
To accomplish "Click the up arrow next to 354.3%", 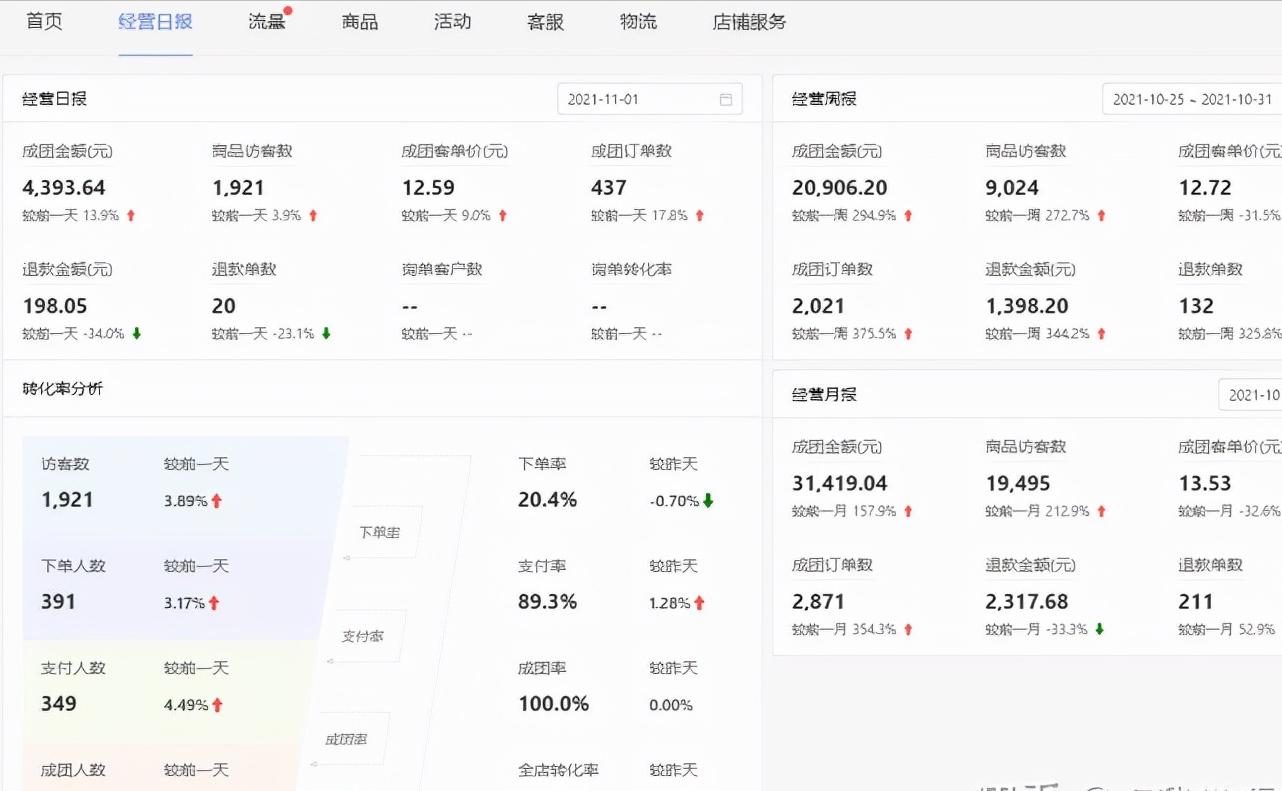I will [x=908, y=629].
